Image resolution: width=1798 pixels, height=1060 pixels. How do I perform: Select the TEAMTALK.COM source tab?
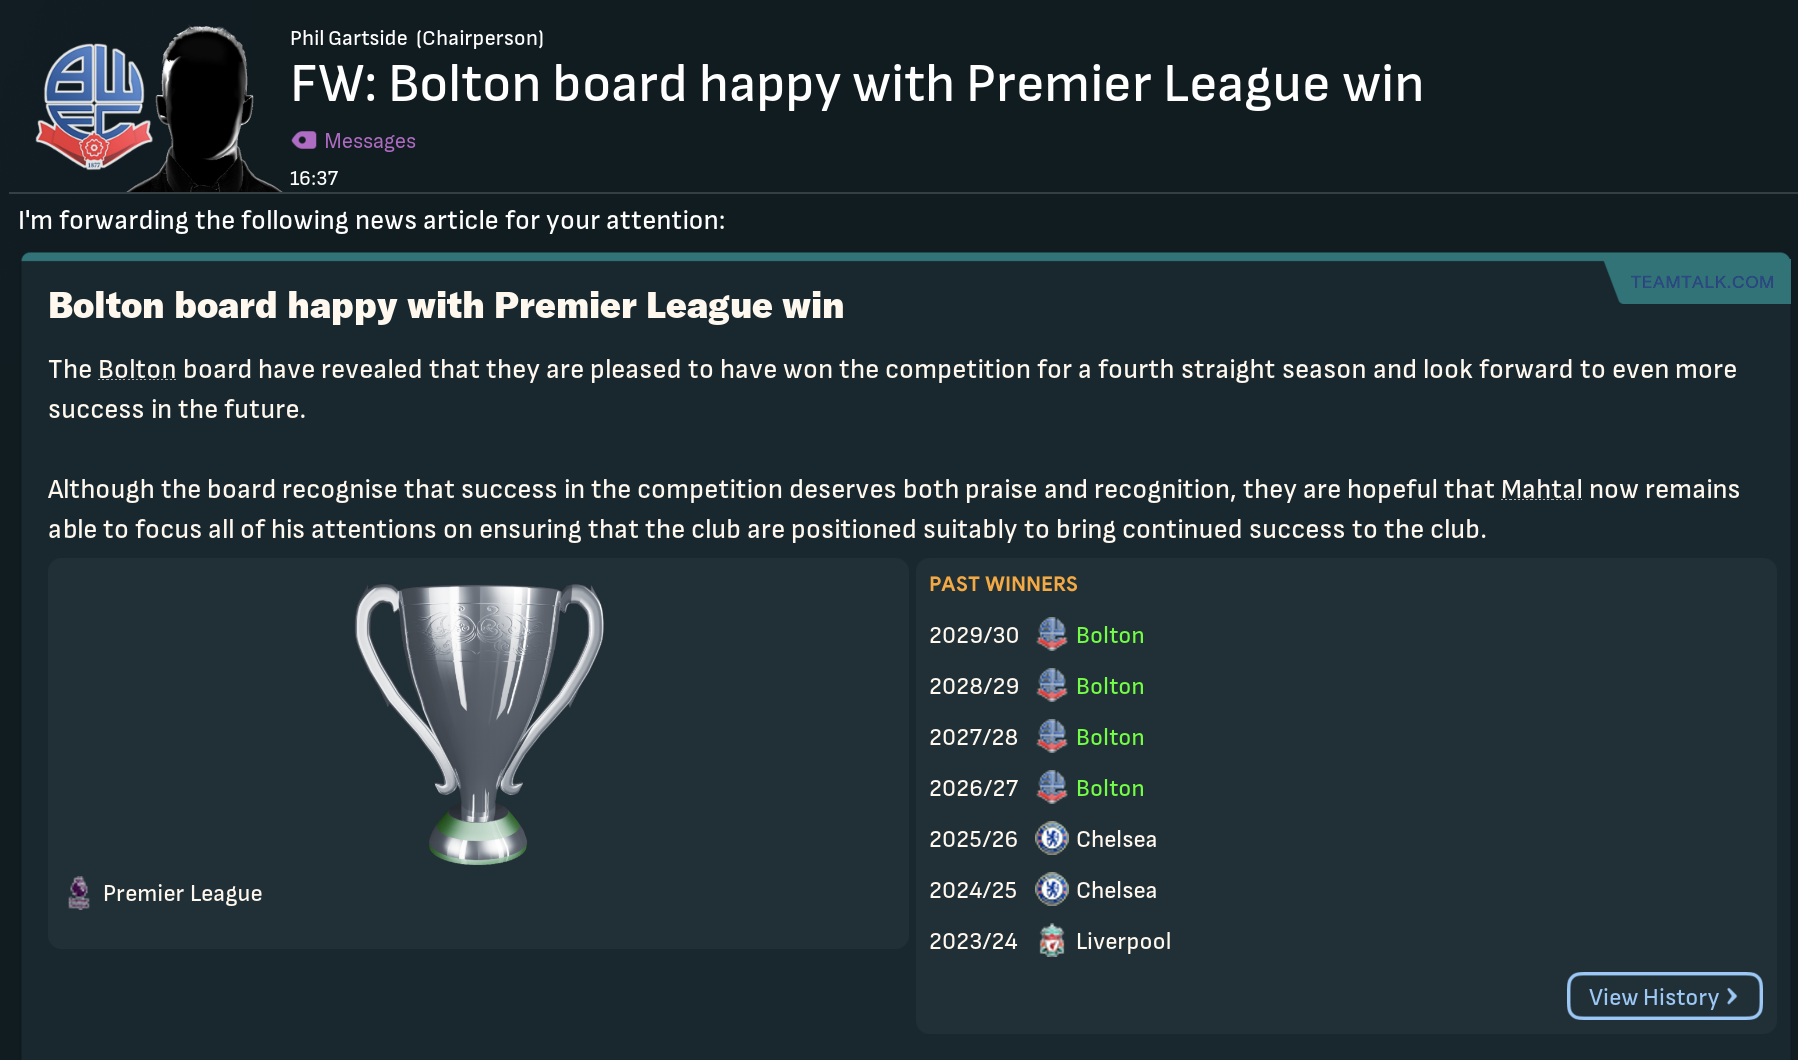coord(1702,281)
